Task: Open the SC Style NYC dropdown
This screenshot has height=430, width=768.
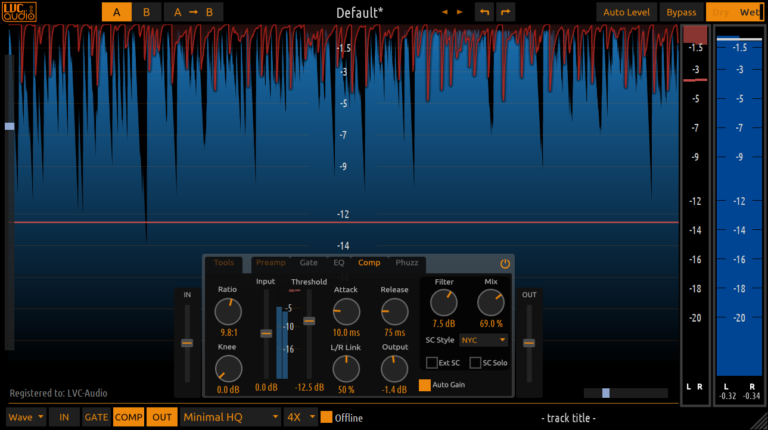Action: (x=484, y=340)
